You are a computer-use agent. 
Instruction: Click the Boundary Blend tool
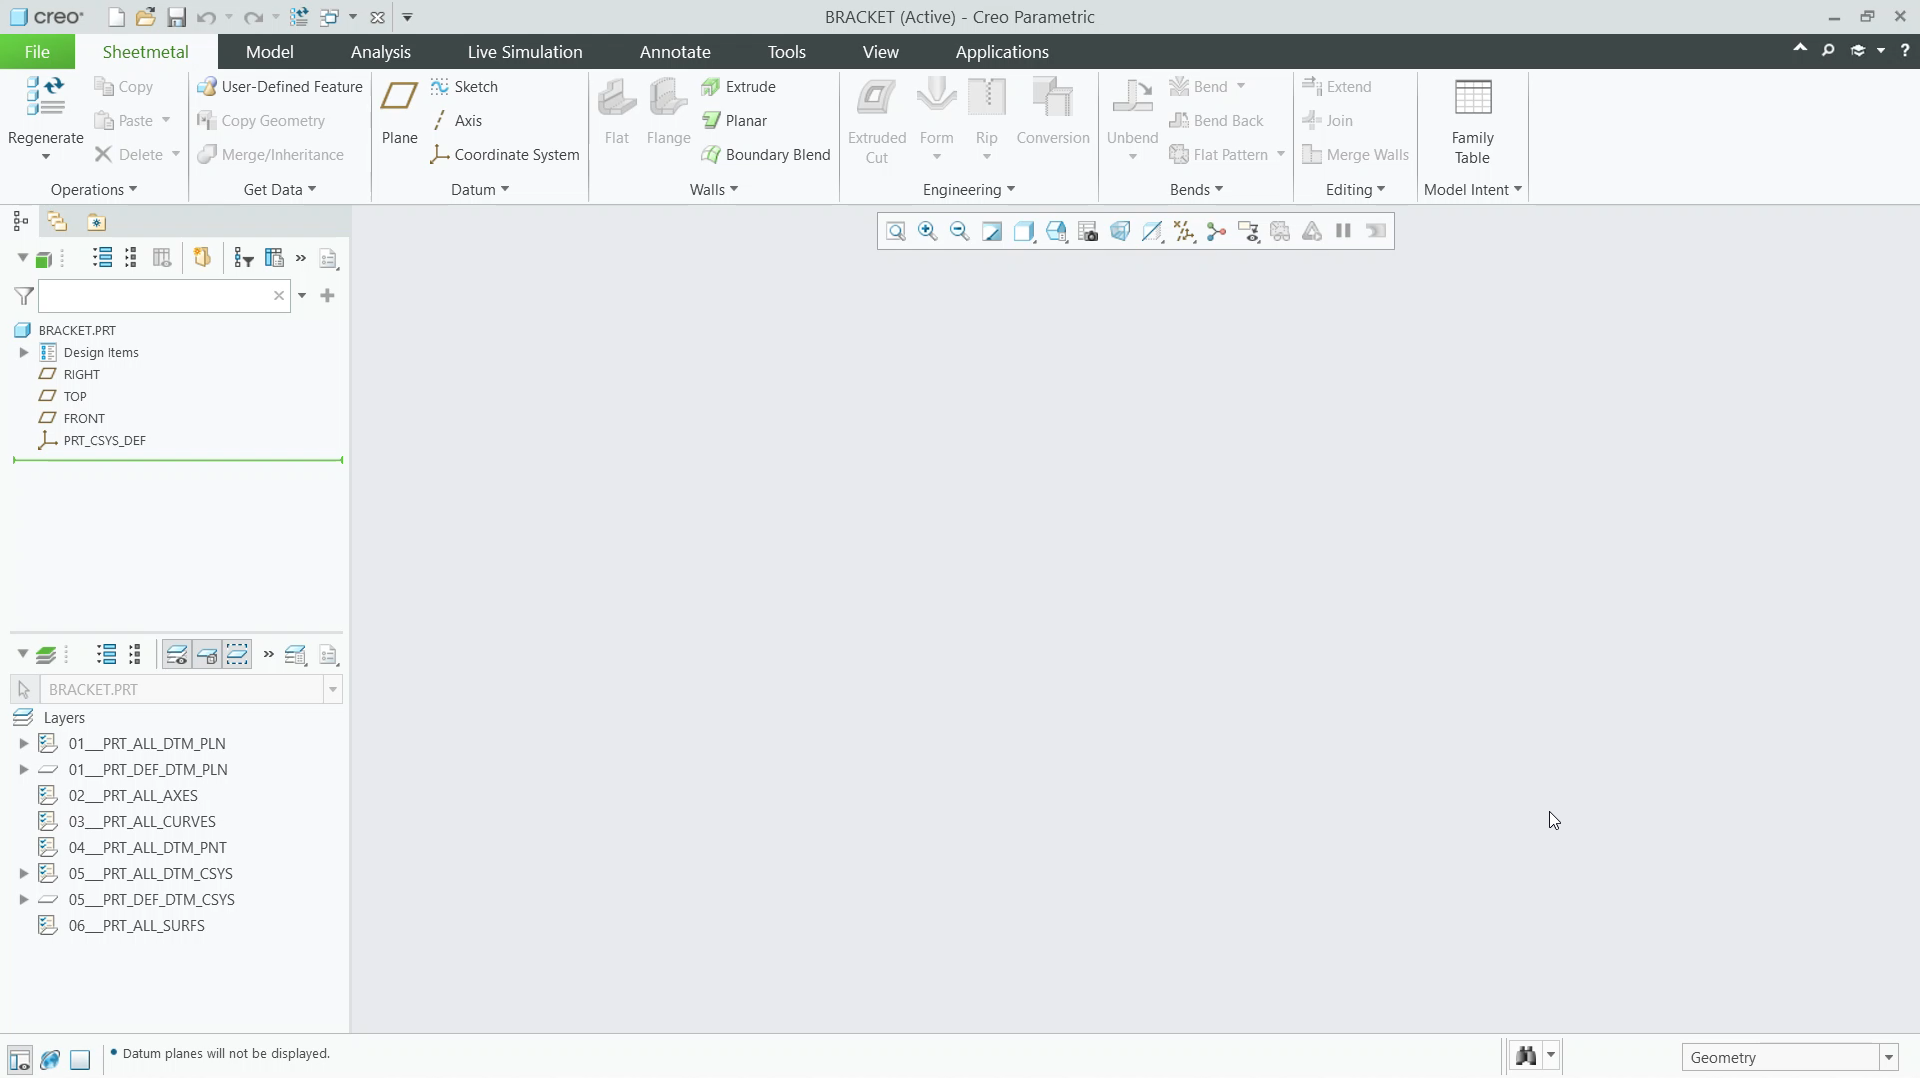[766, 155]
